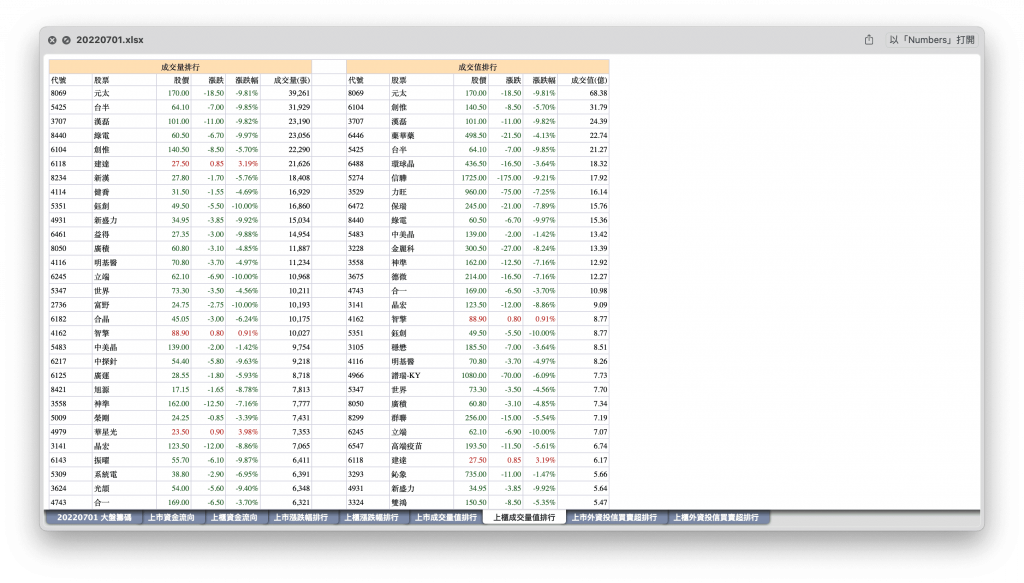
Task: Click the stock name 穩懋
Action: (x=399, y=347)
